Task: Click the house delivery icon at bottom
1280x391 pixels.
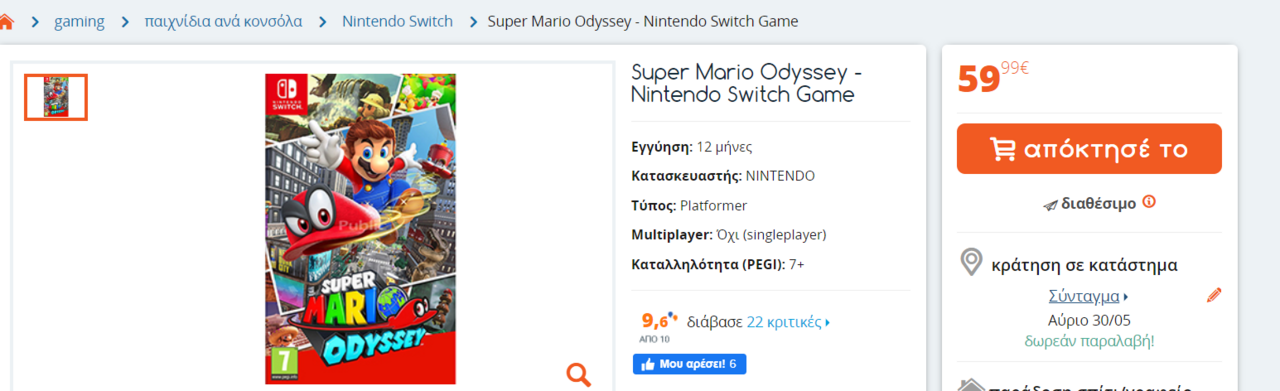Action: pos(970,386)
